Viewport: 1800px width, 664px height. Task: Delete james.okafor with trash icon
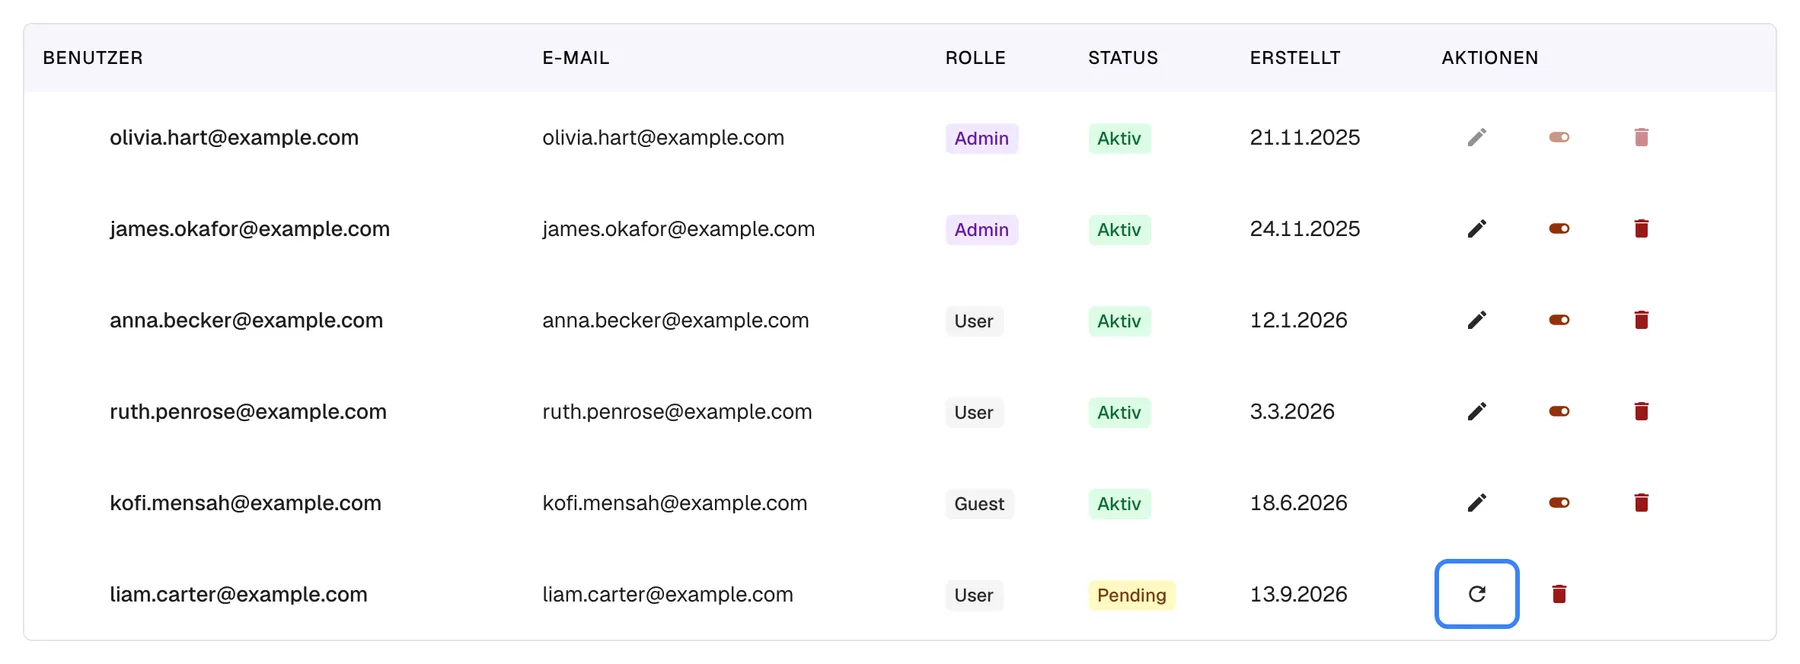[x=1641, y=229]
